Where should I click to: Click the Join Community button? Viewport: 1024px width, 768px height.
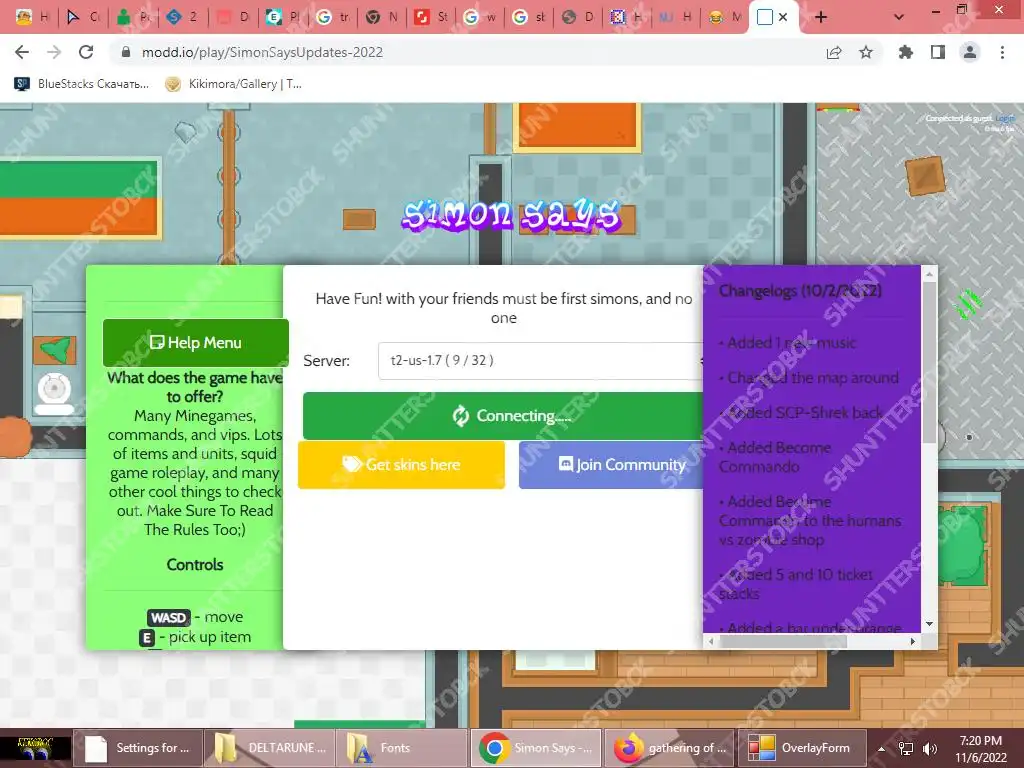(x=611, y=464)
